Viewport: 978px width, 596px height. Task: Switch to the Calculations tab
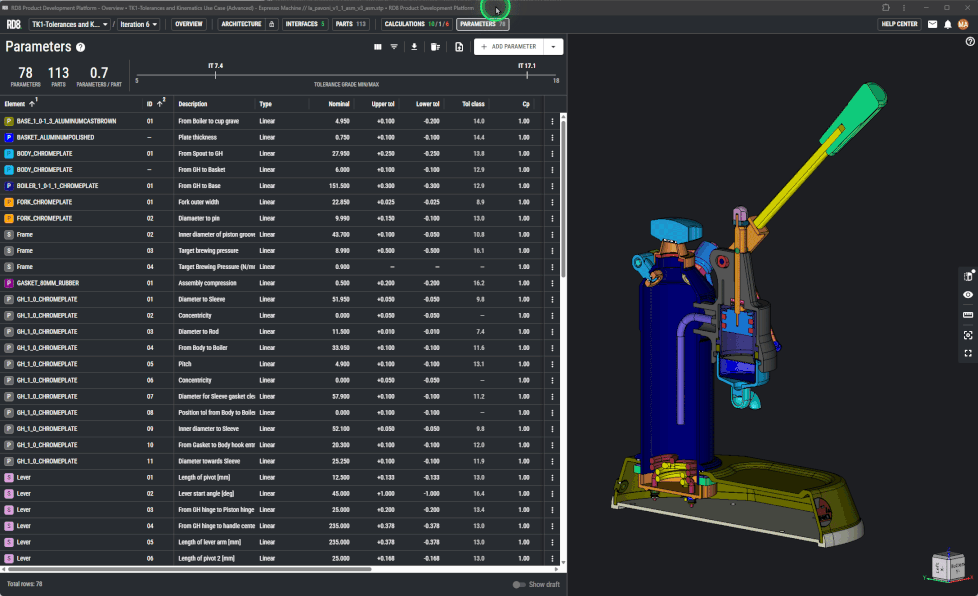417,24
